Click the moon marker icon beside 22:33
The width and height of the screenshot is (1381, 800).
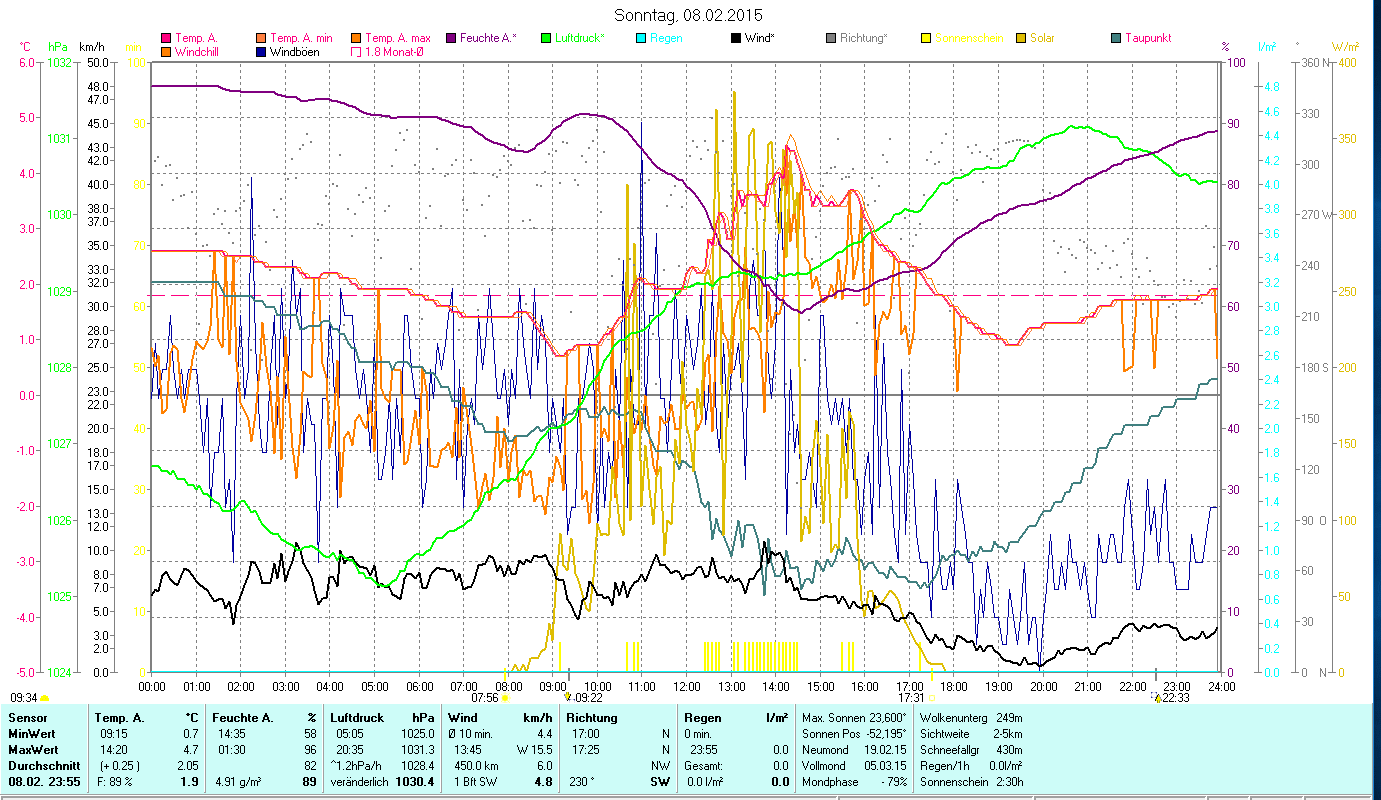pos(1157,697)
